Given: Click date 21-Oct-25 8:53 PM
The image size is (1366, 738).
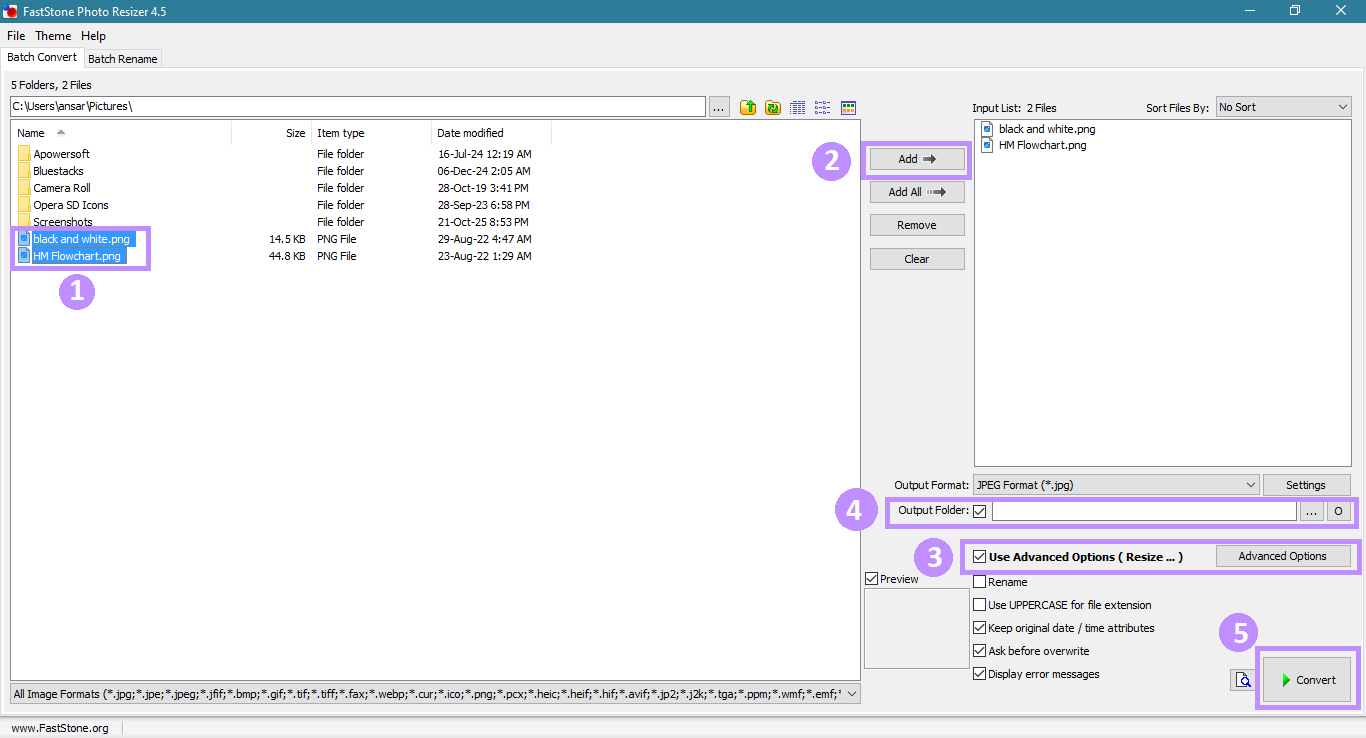Looking at the screenshot, I should 484,222.
